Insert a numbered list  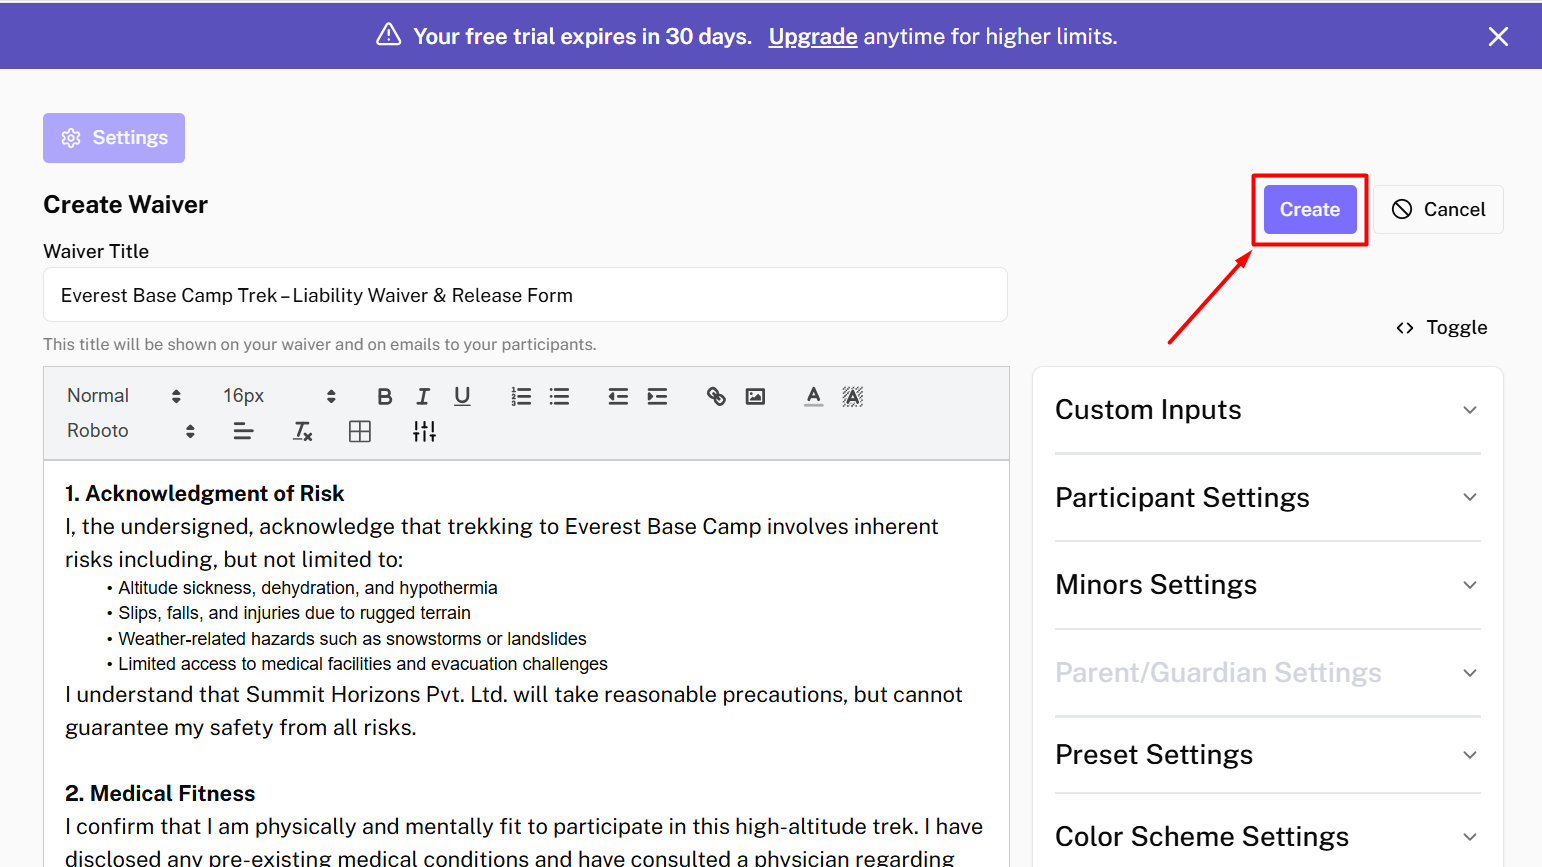click(521, 397)
